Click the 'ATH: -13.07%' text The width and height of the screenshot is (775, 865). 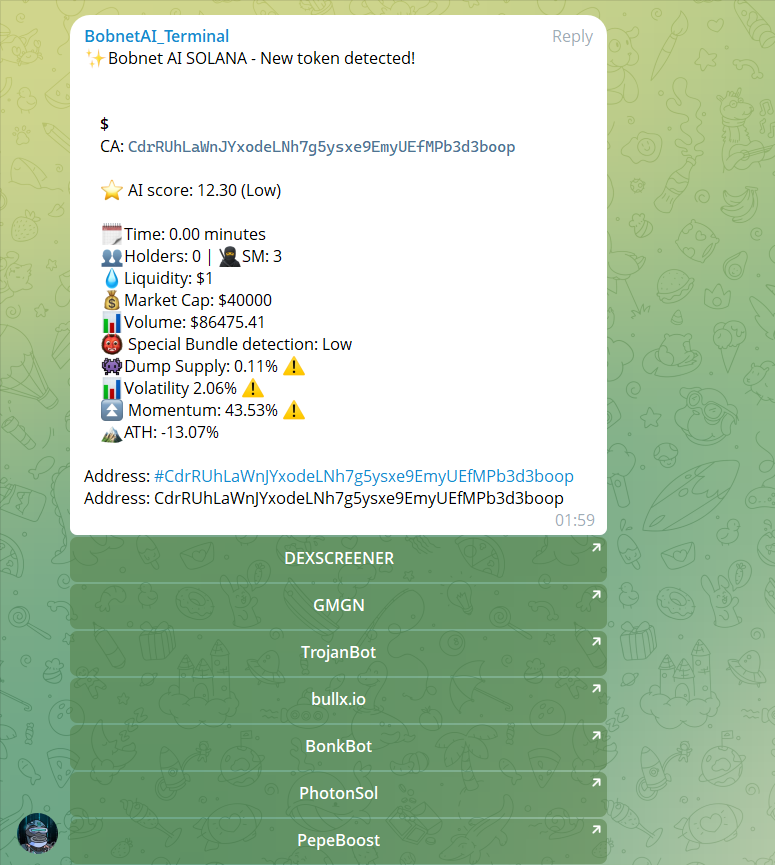point(171,432)
